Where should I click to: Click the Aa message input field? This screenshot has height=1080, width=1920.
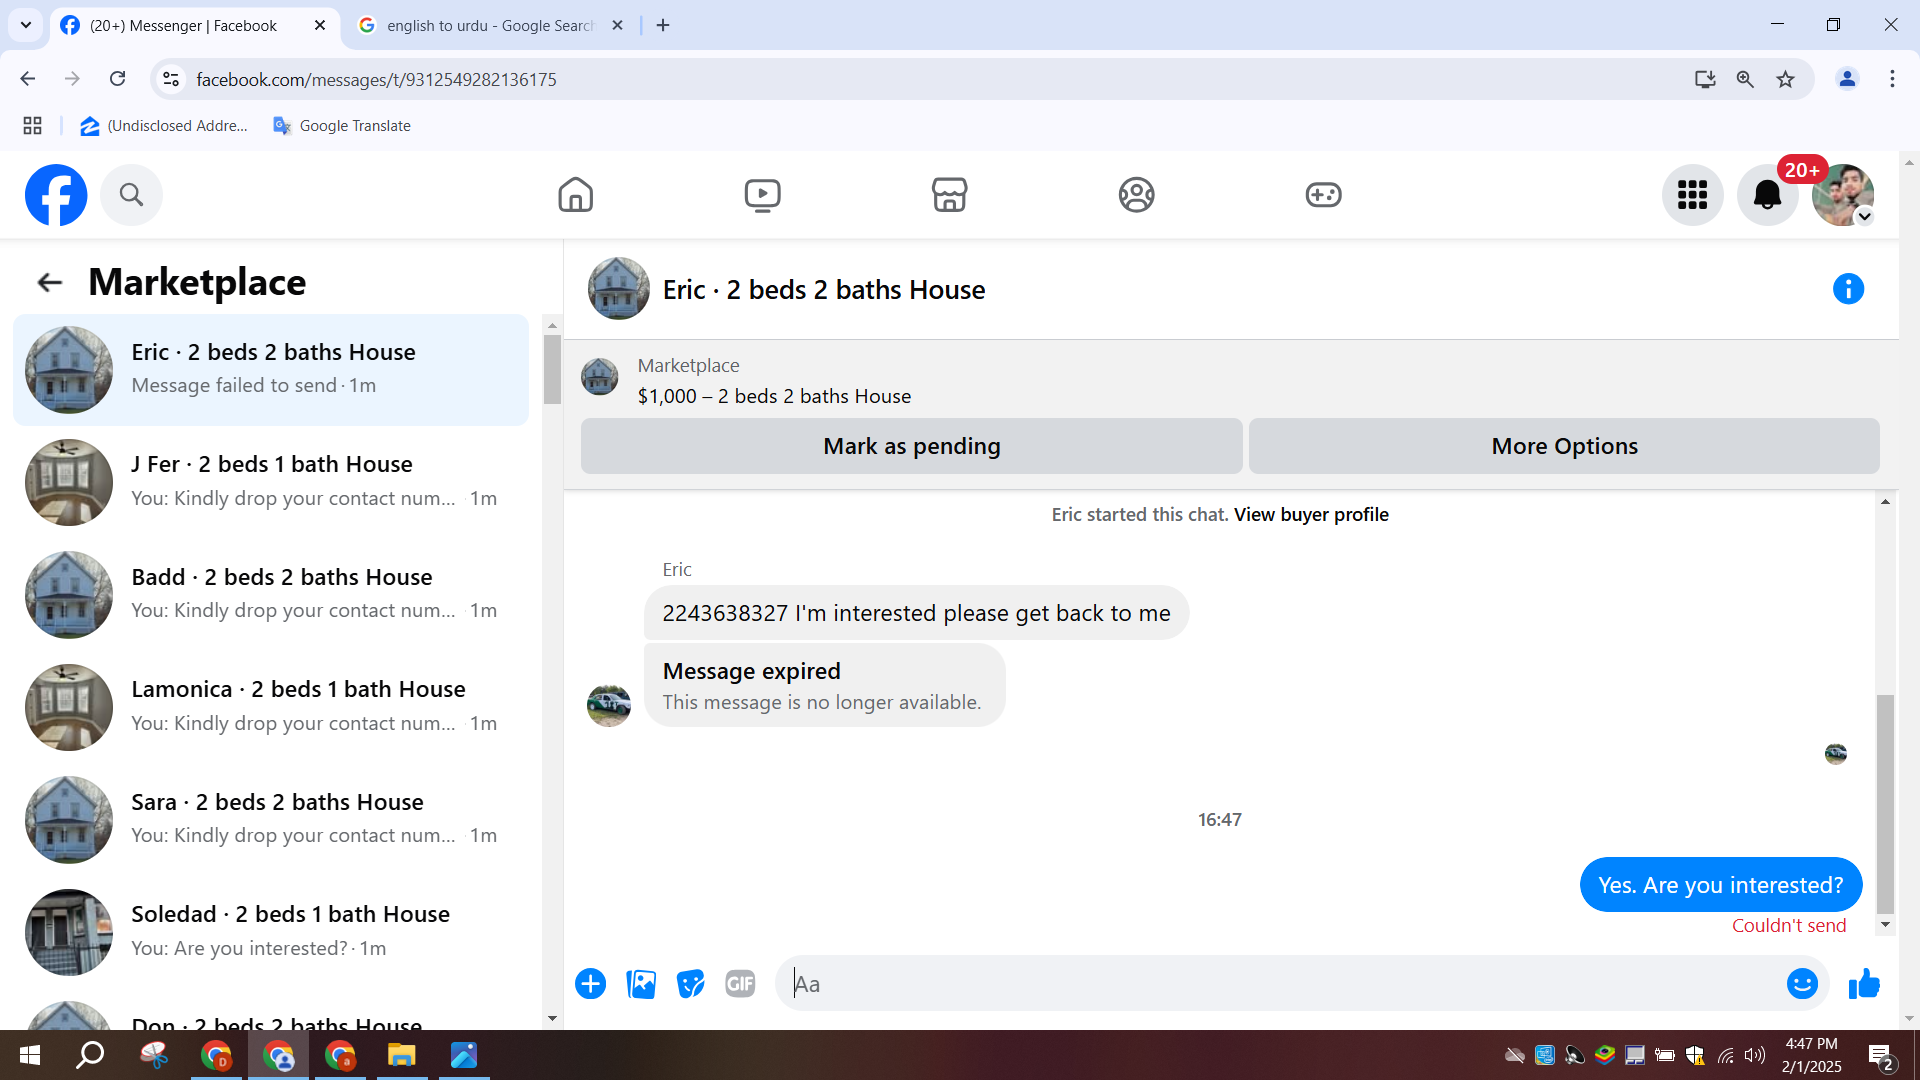pos(1280,984)
